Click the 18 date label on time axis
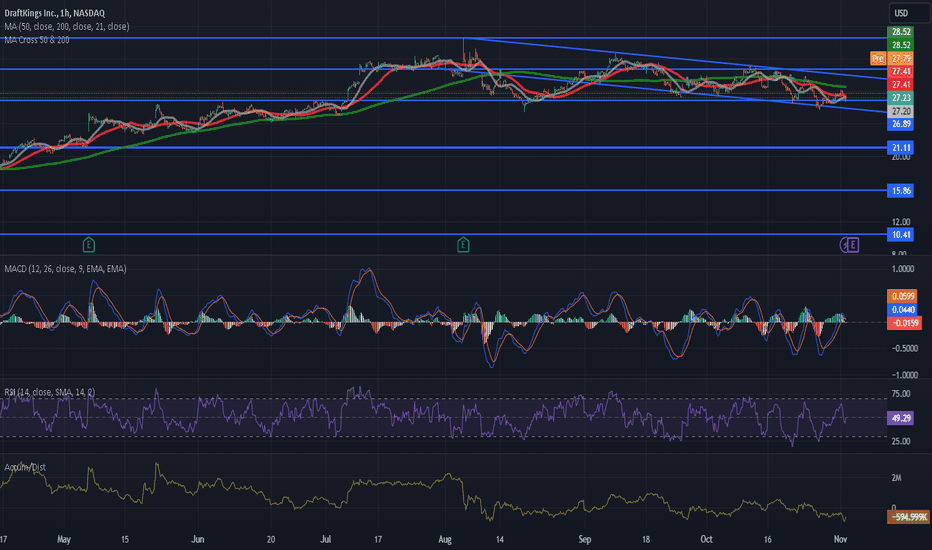The height and width of the screenshot is (550, 932). coord(646,539)
